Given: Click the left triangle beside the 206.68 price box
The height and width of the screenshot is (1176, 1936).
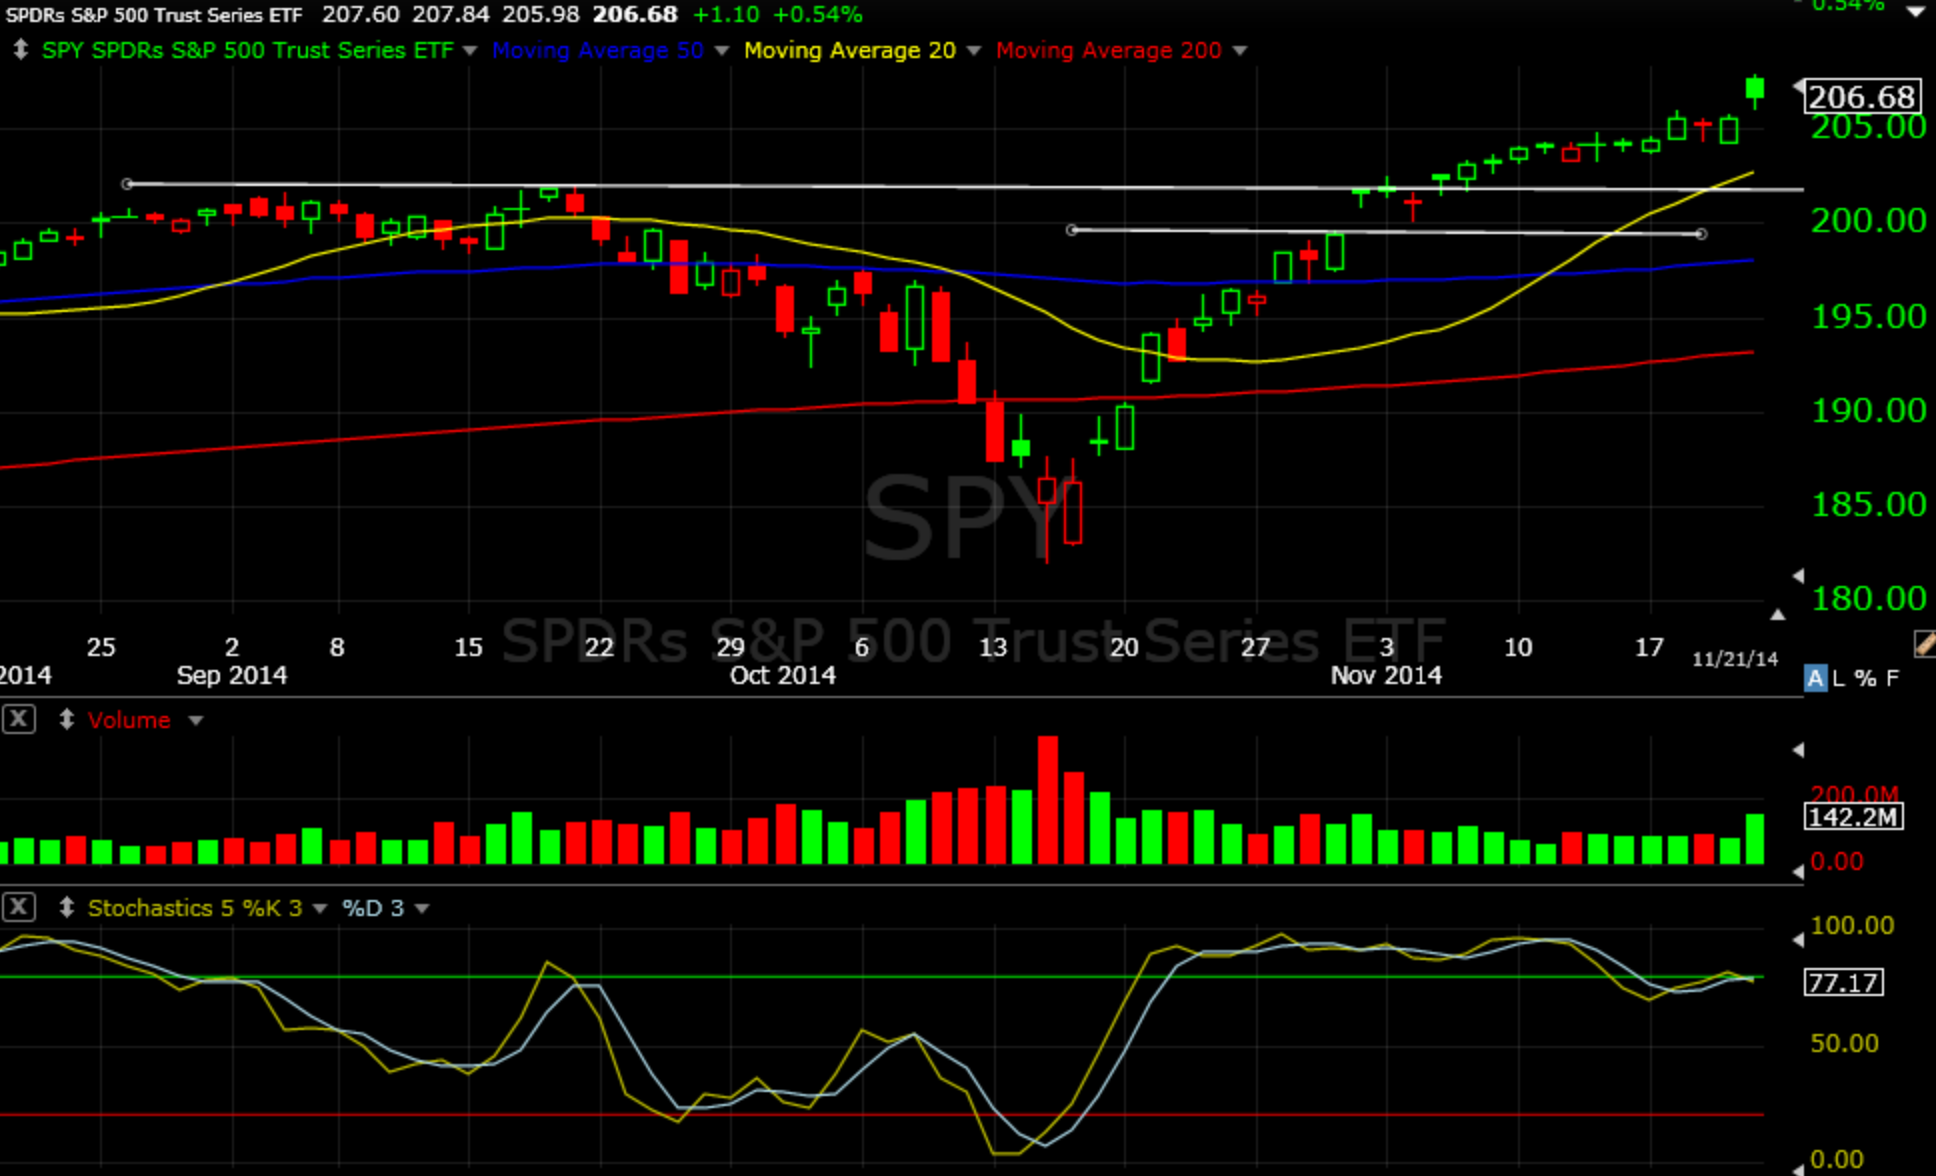Looking at the screenshot, I should tap(1798, 86).
